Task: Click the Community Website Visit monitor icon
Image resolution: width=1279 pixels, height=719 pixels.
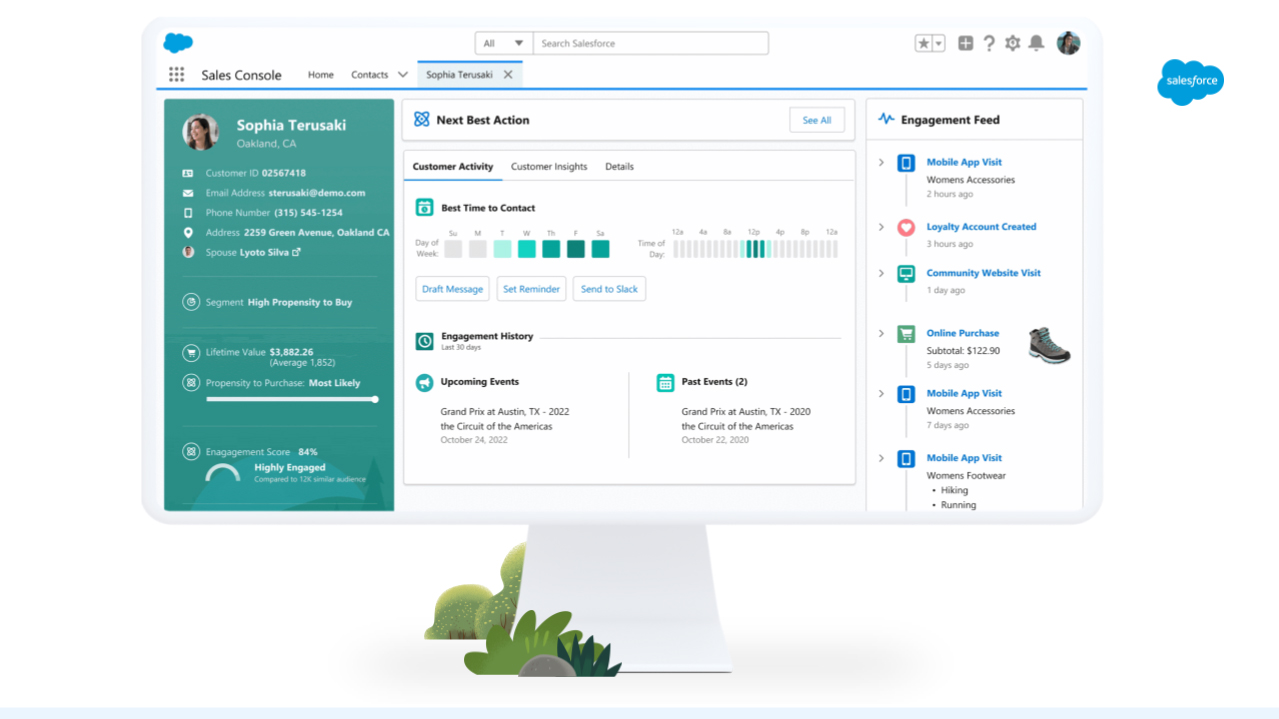Action: pyautogui.click(x=906, y=273)
